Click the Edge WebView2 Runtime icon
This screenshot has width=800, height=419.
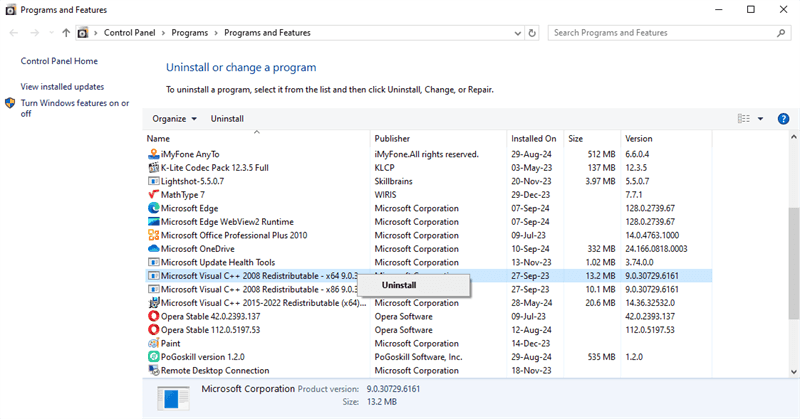coord(153,221)
